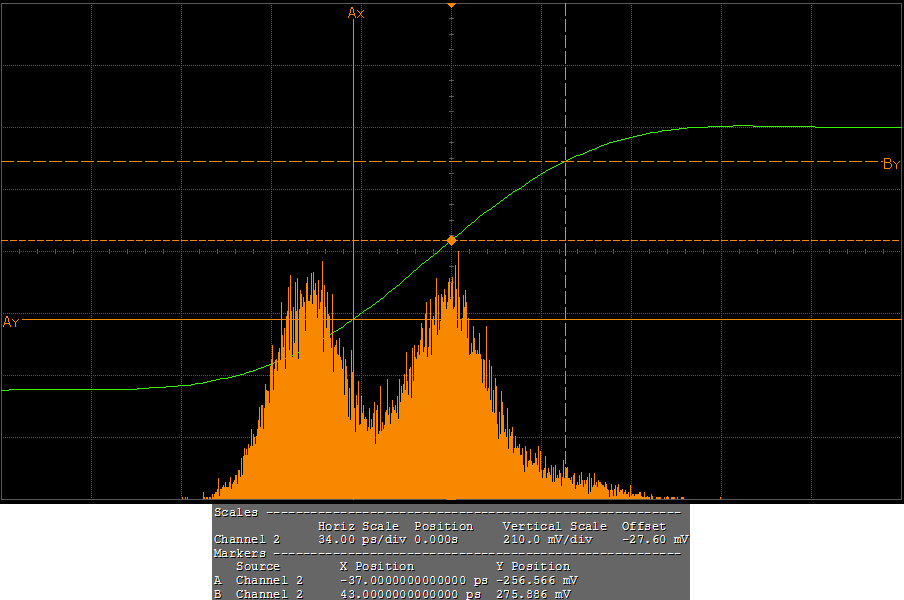Select marker A X position -37 ps
The width and height of the screenshot is (904, 600).
[x=412, y=580]
